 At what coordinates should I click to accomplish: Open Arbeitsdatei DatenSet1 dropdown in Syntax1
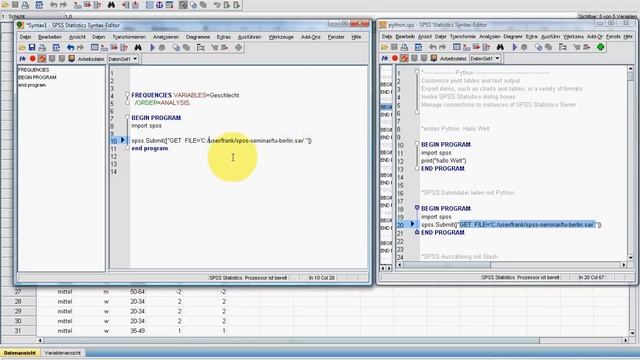click(x=123, y=59)
